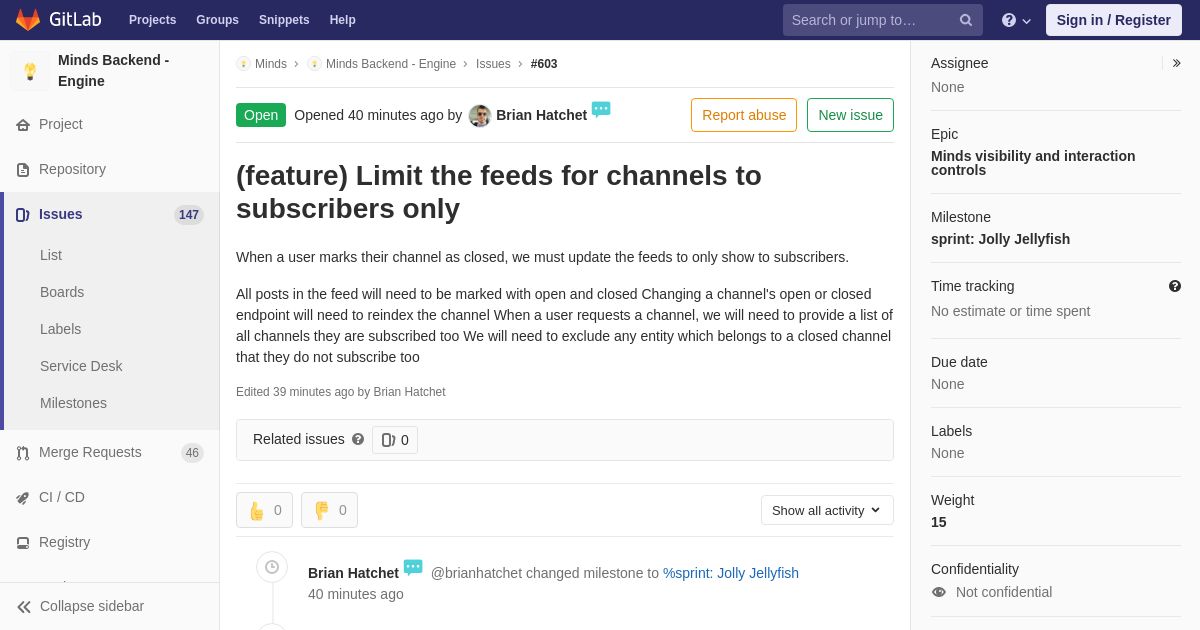Viewport: 1200px width, 630px height.
Task: Open the Groups menu in the navbar
Action: 217,20
